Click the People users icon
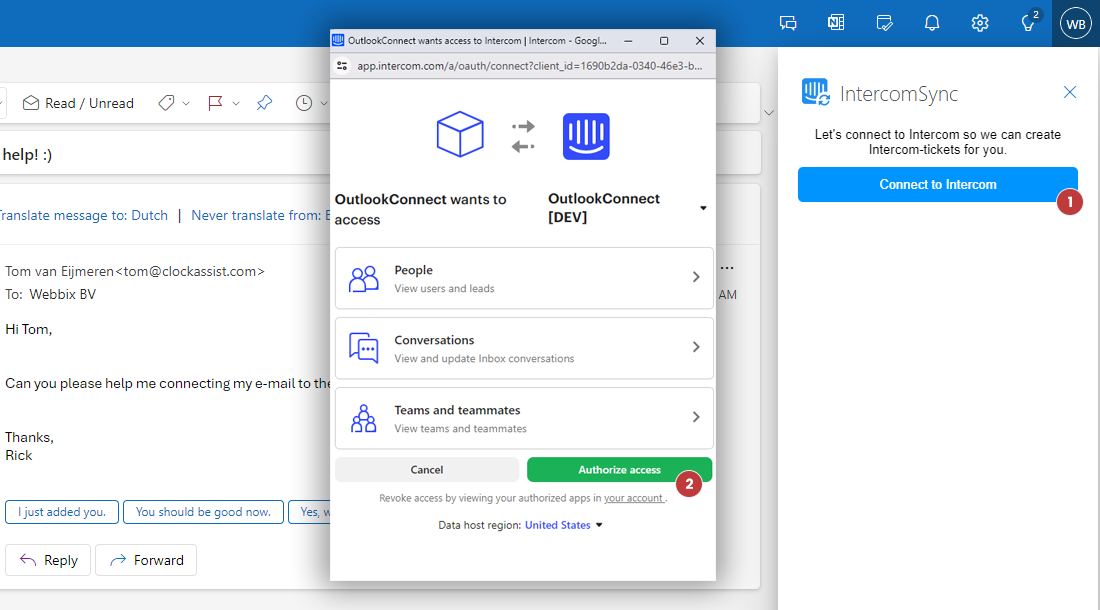1100x610 pixels. pyautogui.click(x=363, y=279)
